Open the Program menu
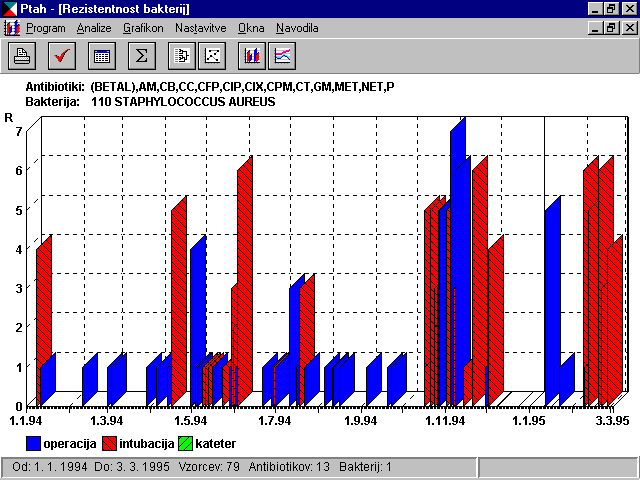The image size is (640, 480). (46, 28)
